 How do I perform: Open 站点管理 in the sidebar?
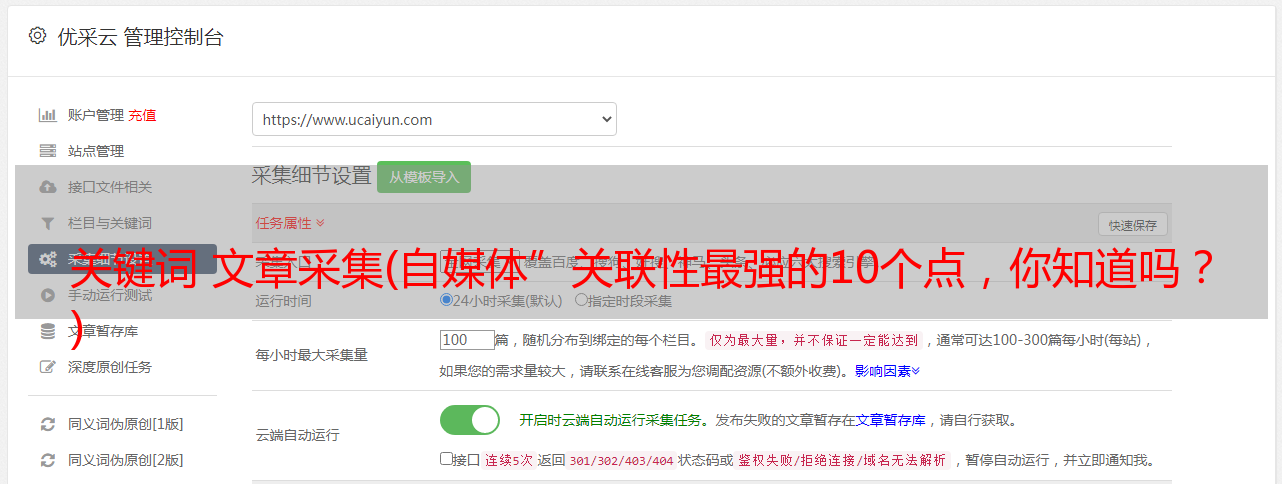coord(96,151)
